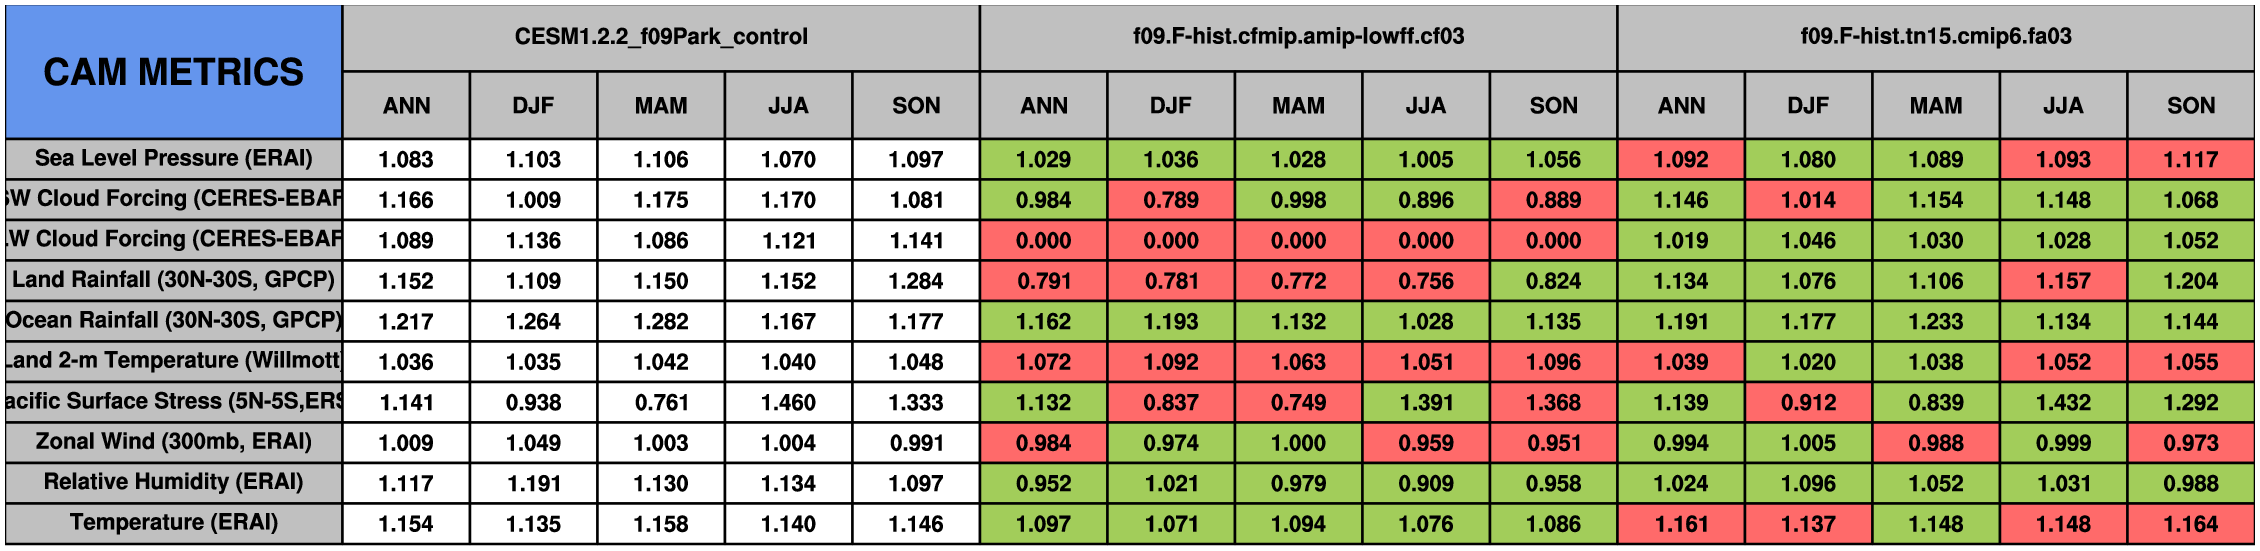Click the green 1.233 Ocean Rainfall cell
2260x551 pixels.
pos(1936,321)
